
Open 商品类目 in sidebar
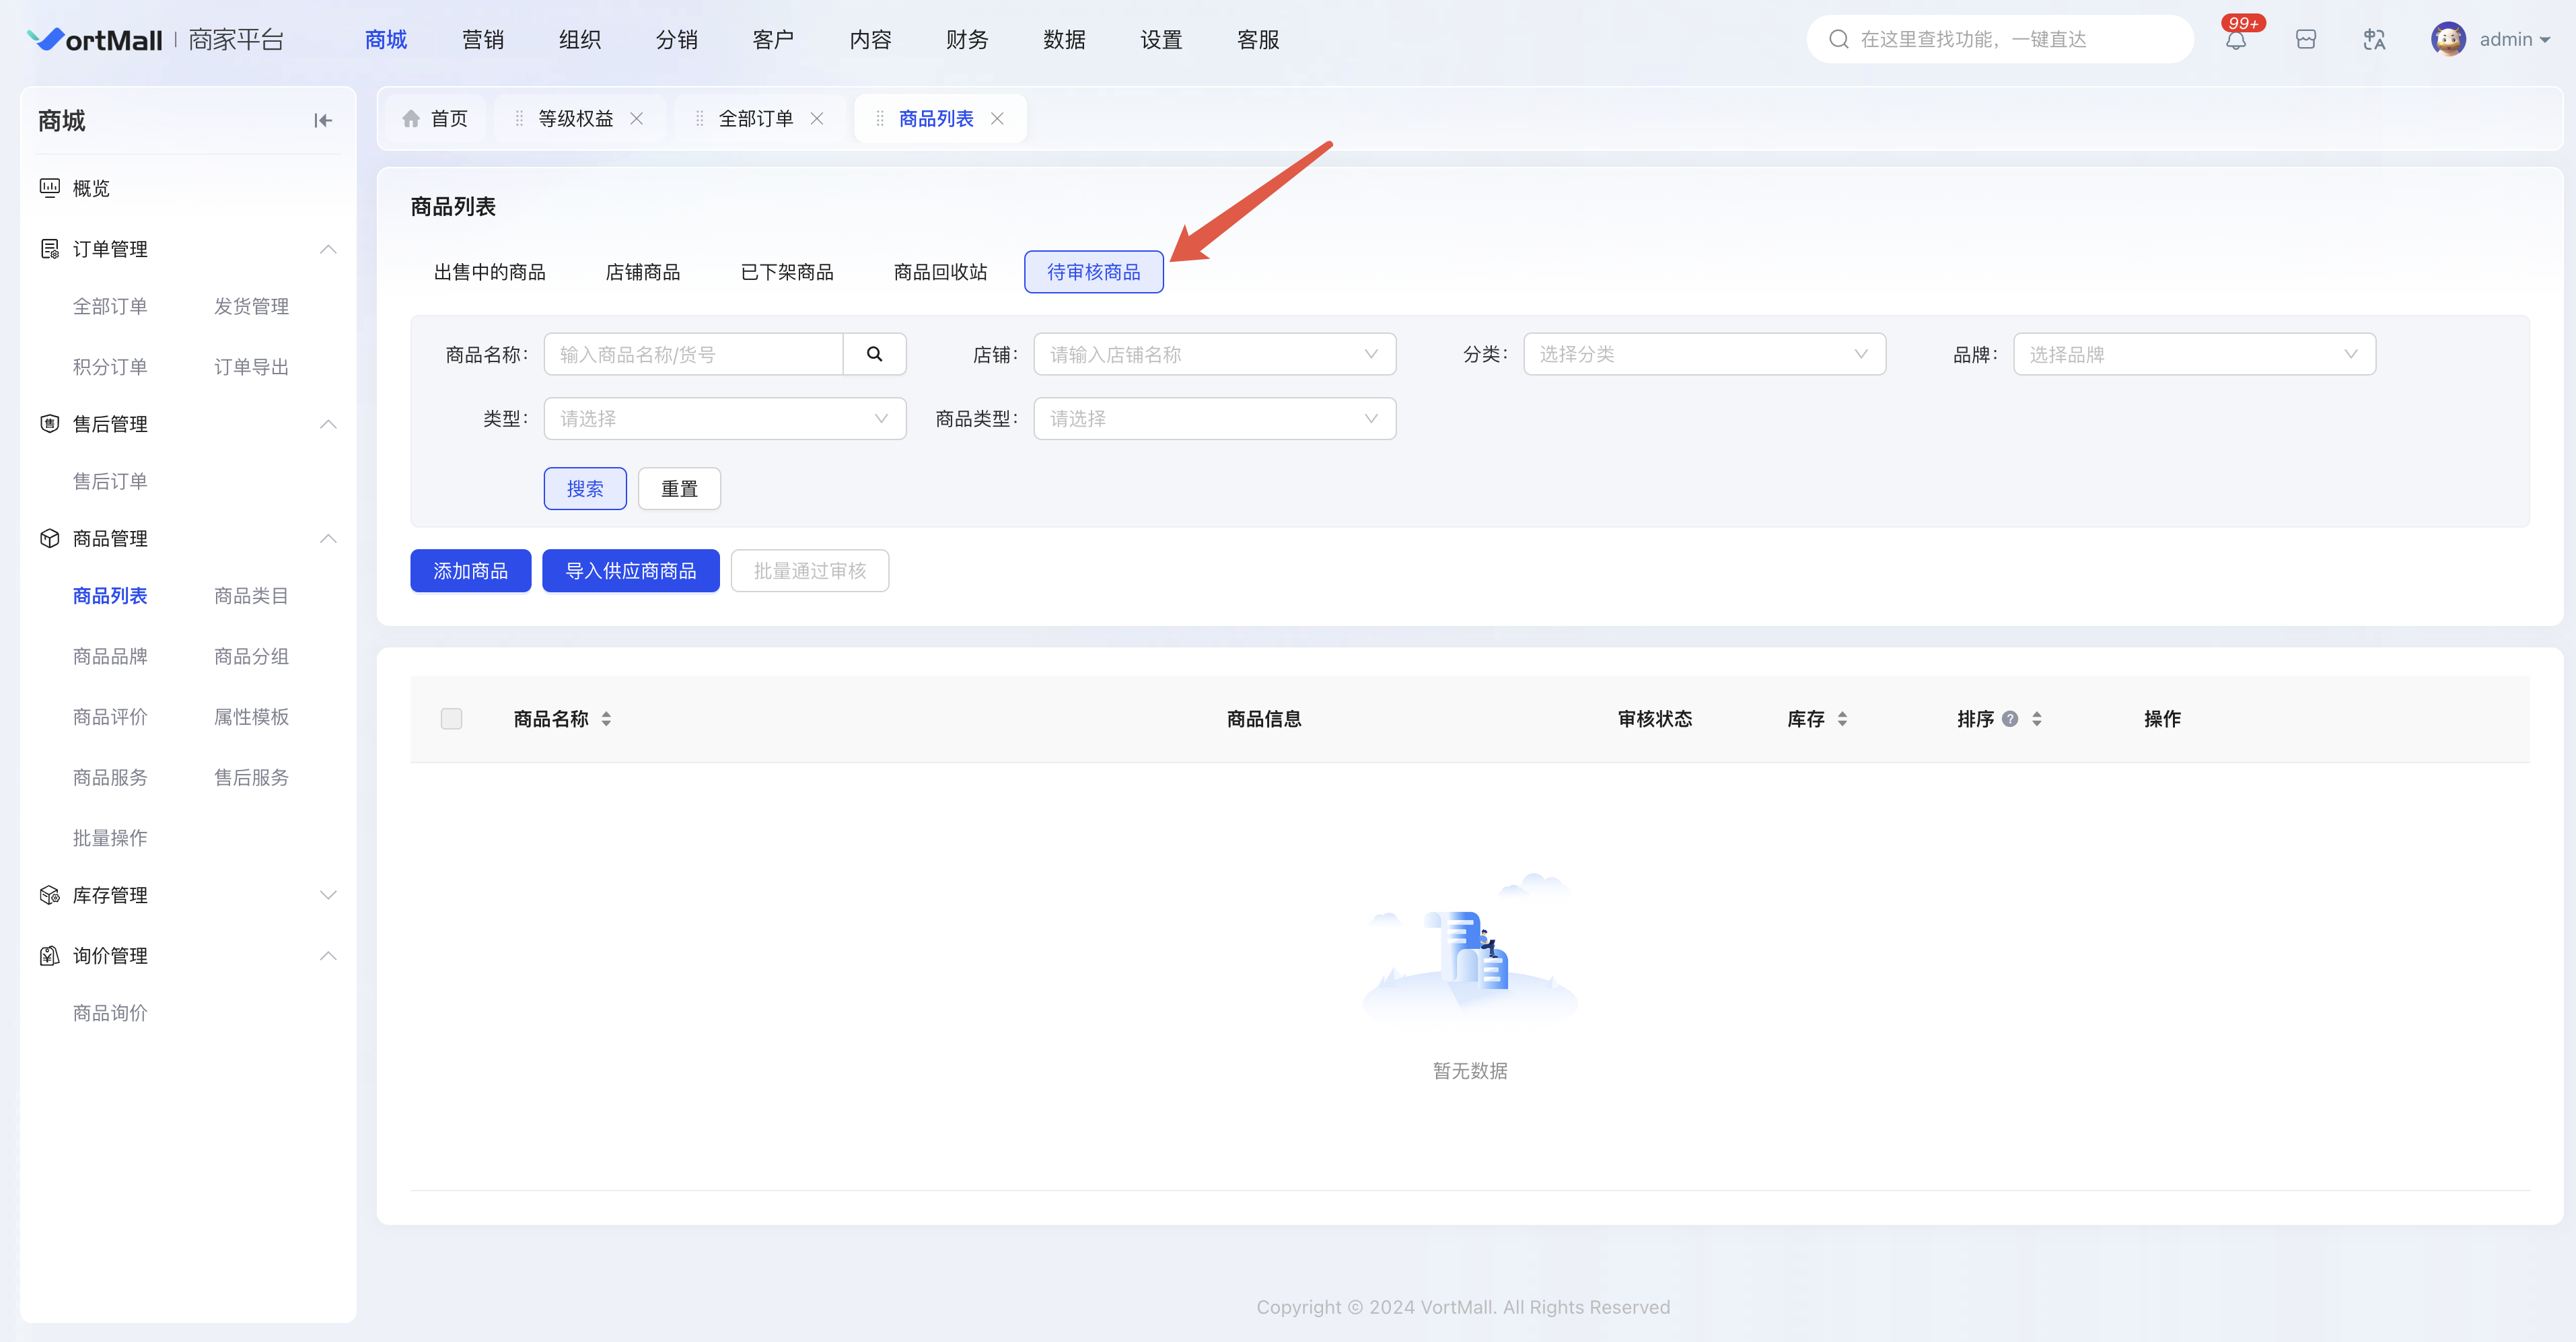pos(251,596)
